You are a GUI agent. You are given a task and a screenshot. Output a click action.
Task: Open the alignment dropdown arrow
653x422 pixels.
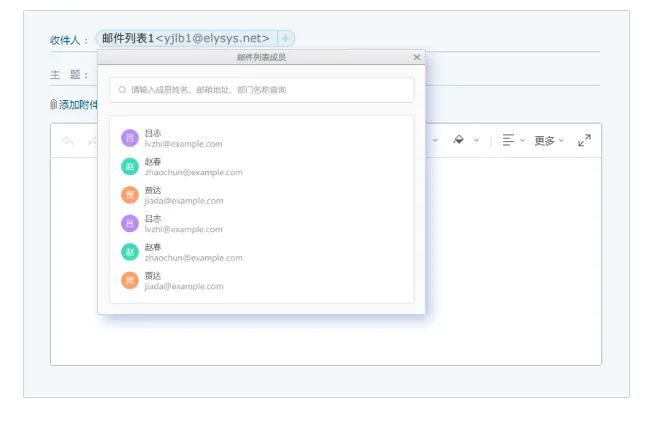(x=522, y=140)
